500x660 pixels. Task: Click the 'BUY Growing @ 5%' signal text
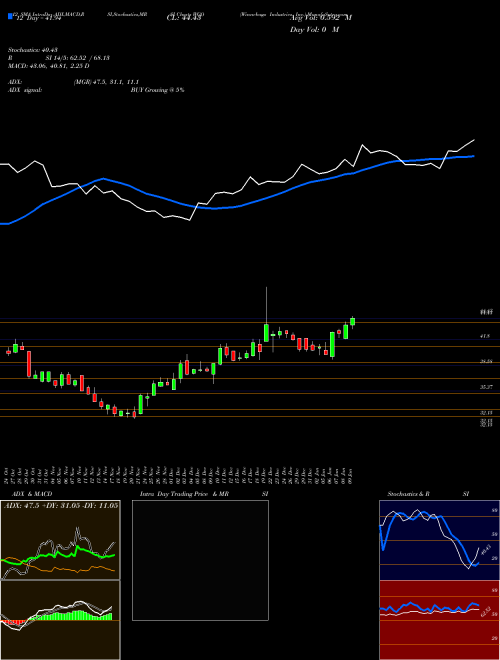click(157, 90)
